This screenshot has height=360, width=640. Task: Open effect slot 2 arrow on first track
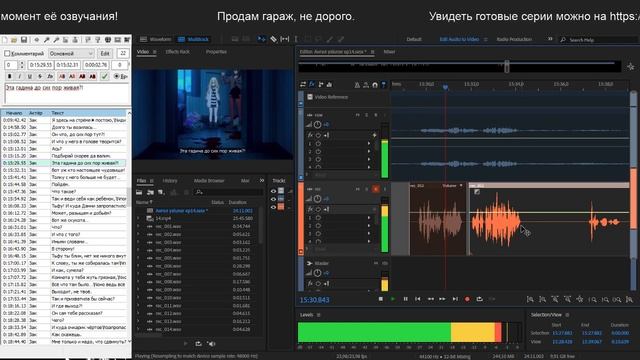369,151
